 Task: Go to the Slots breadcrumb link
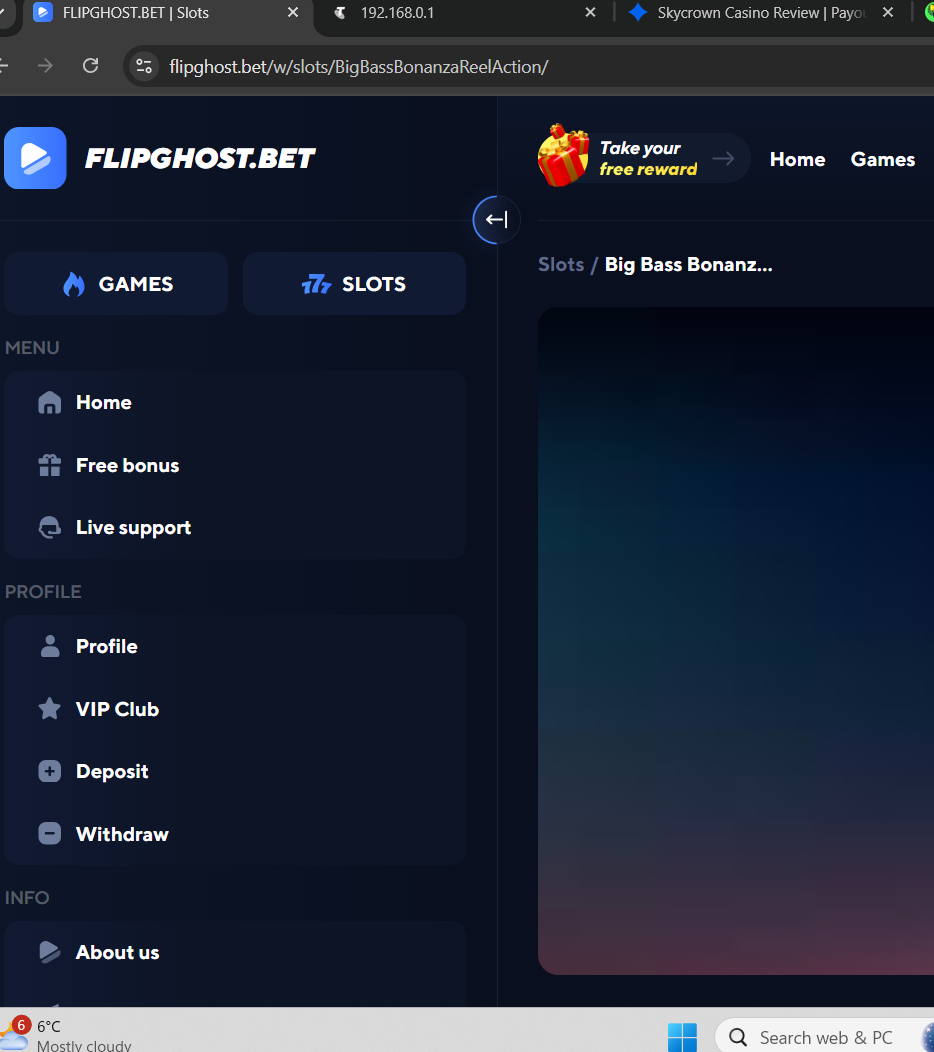point(561,264)
